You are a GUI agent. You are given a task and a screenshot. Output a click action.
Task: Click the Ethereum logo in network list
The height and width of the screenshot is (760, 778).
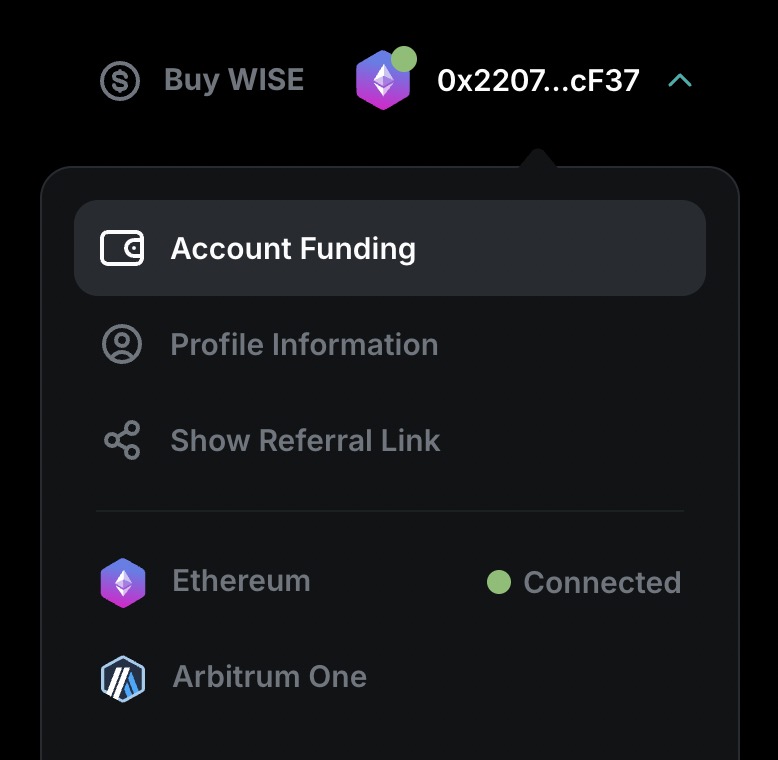click(x=123, y=582)
